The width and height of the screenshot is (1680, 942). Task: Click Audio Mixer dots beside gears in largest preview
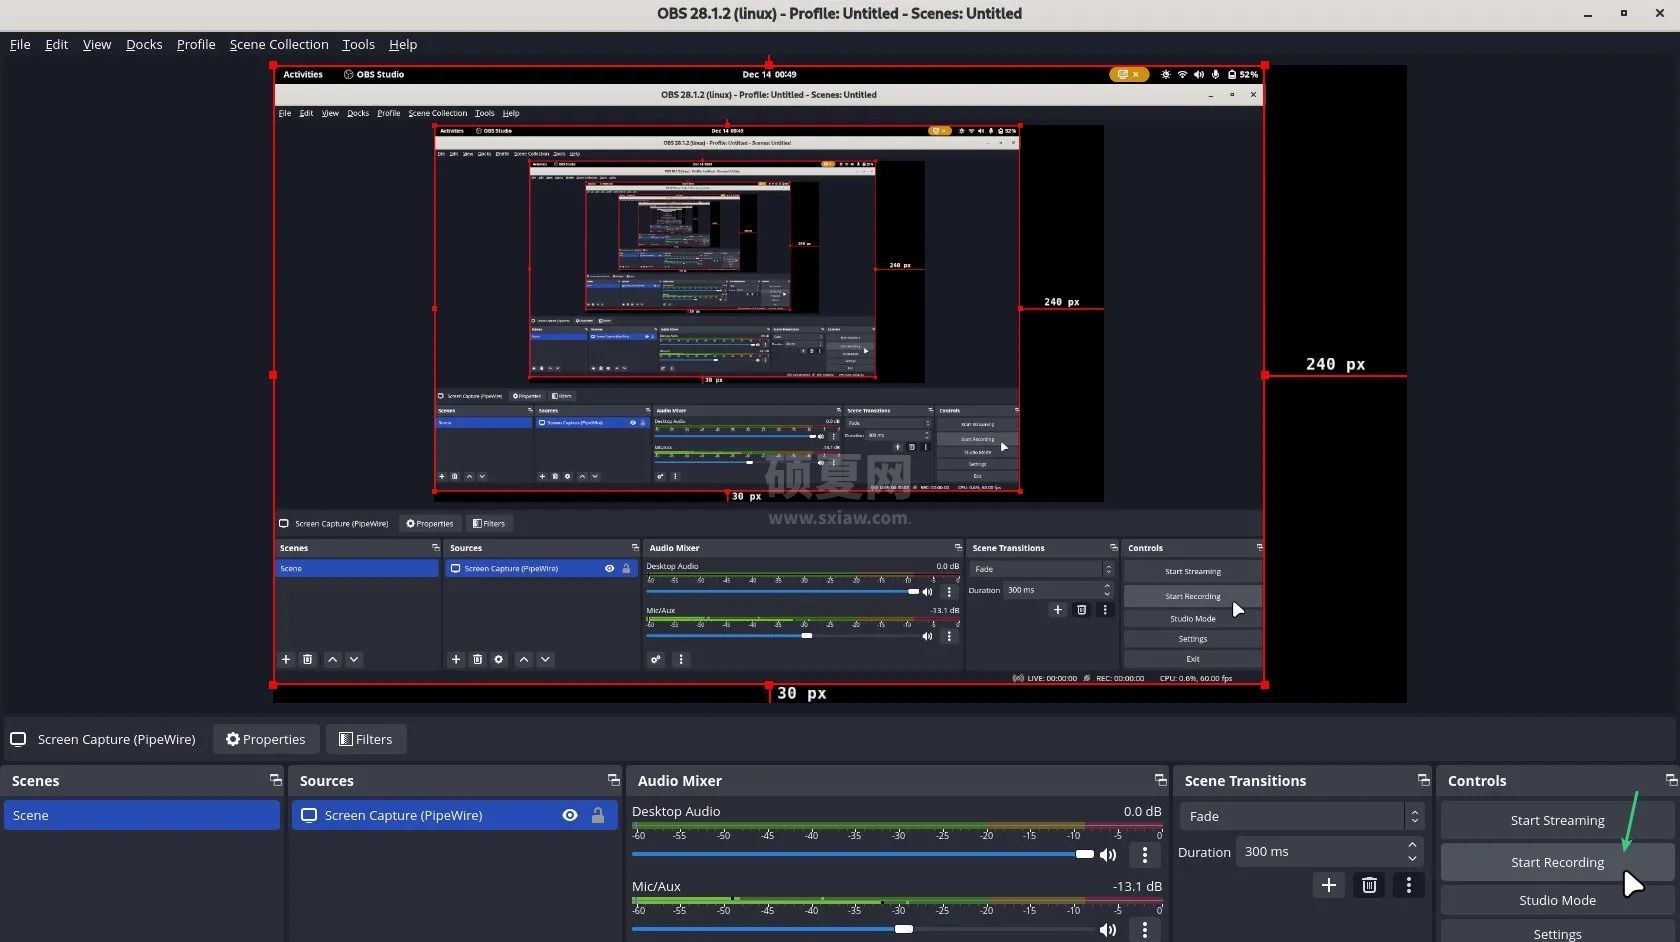coord(681,659)
